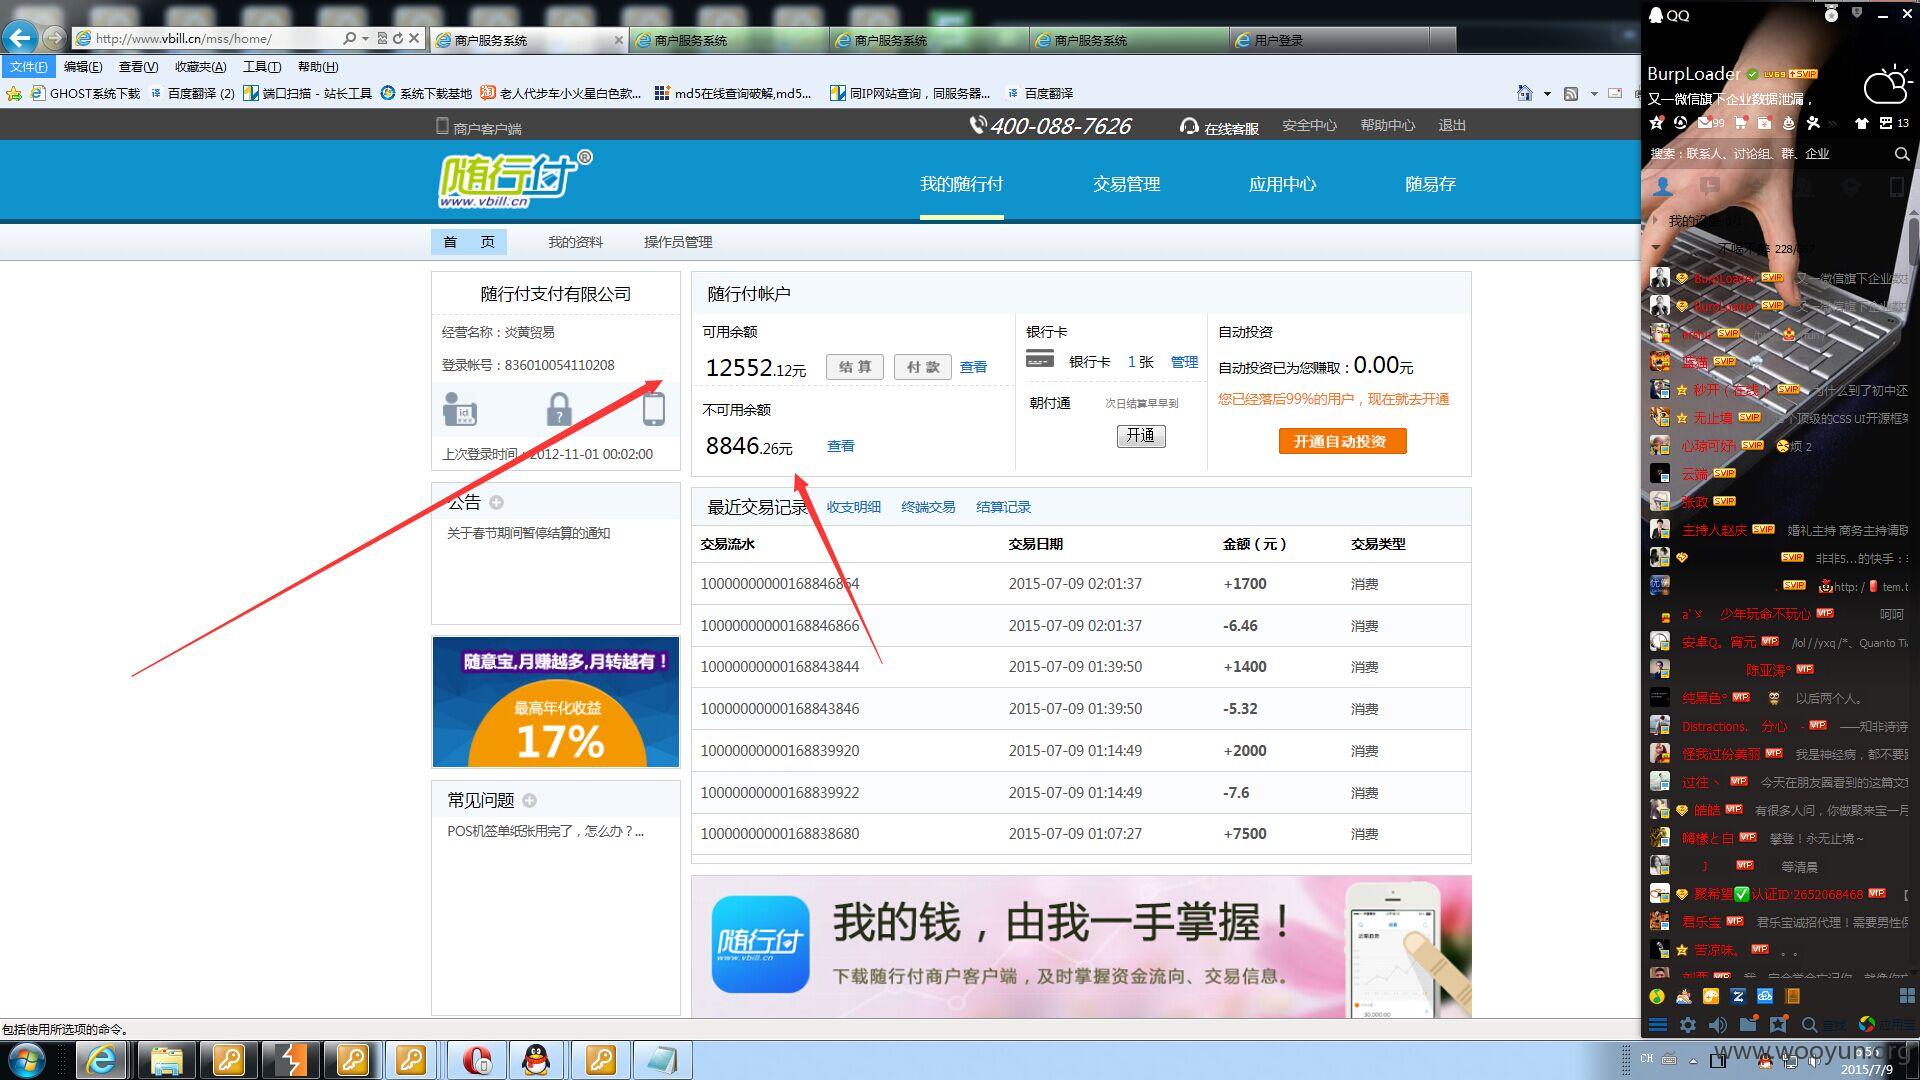This screenshot has height=1080, width=1920.
Task: Open QQ app manager grid icon
Action: tap(1906, 996)
